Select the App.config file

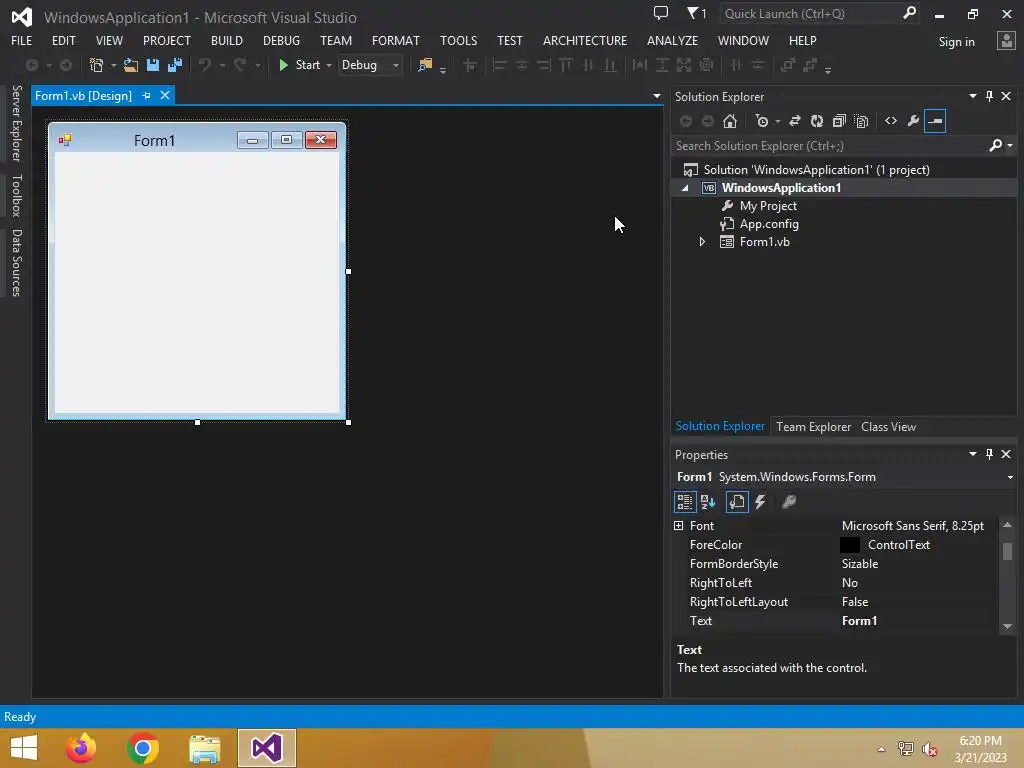769,224
